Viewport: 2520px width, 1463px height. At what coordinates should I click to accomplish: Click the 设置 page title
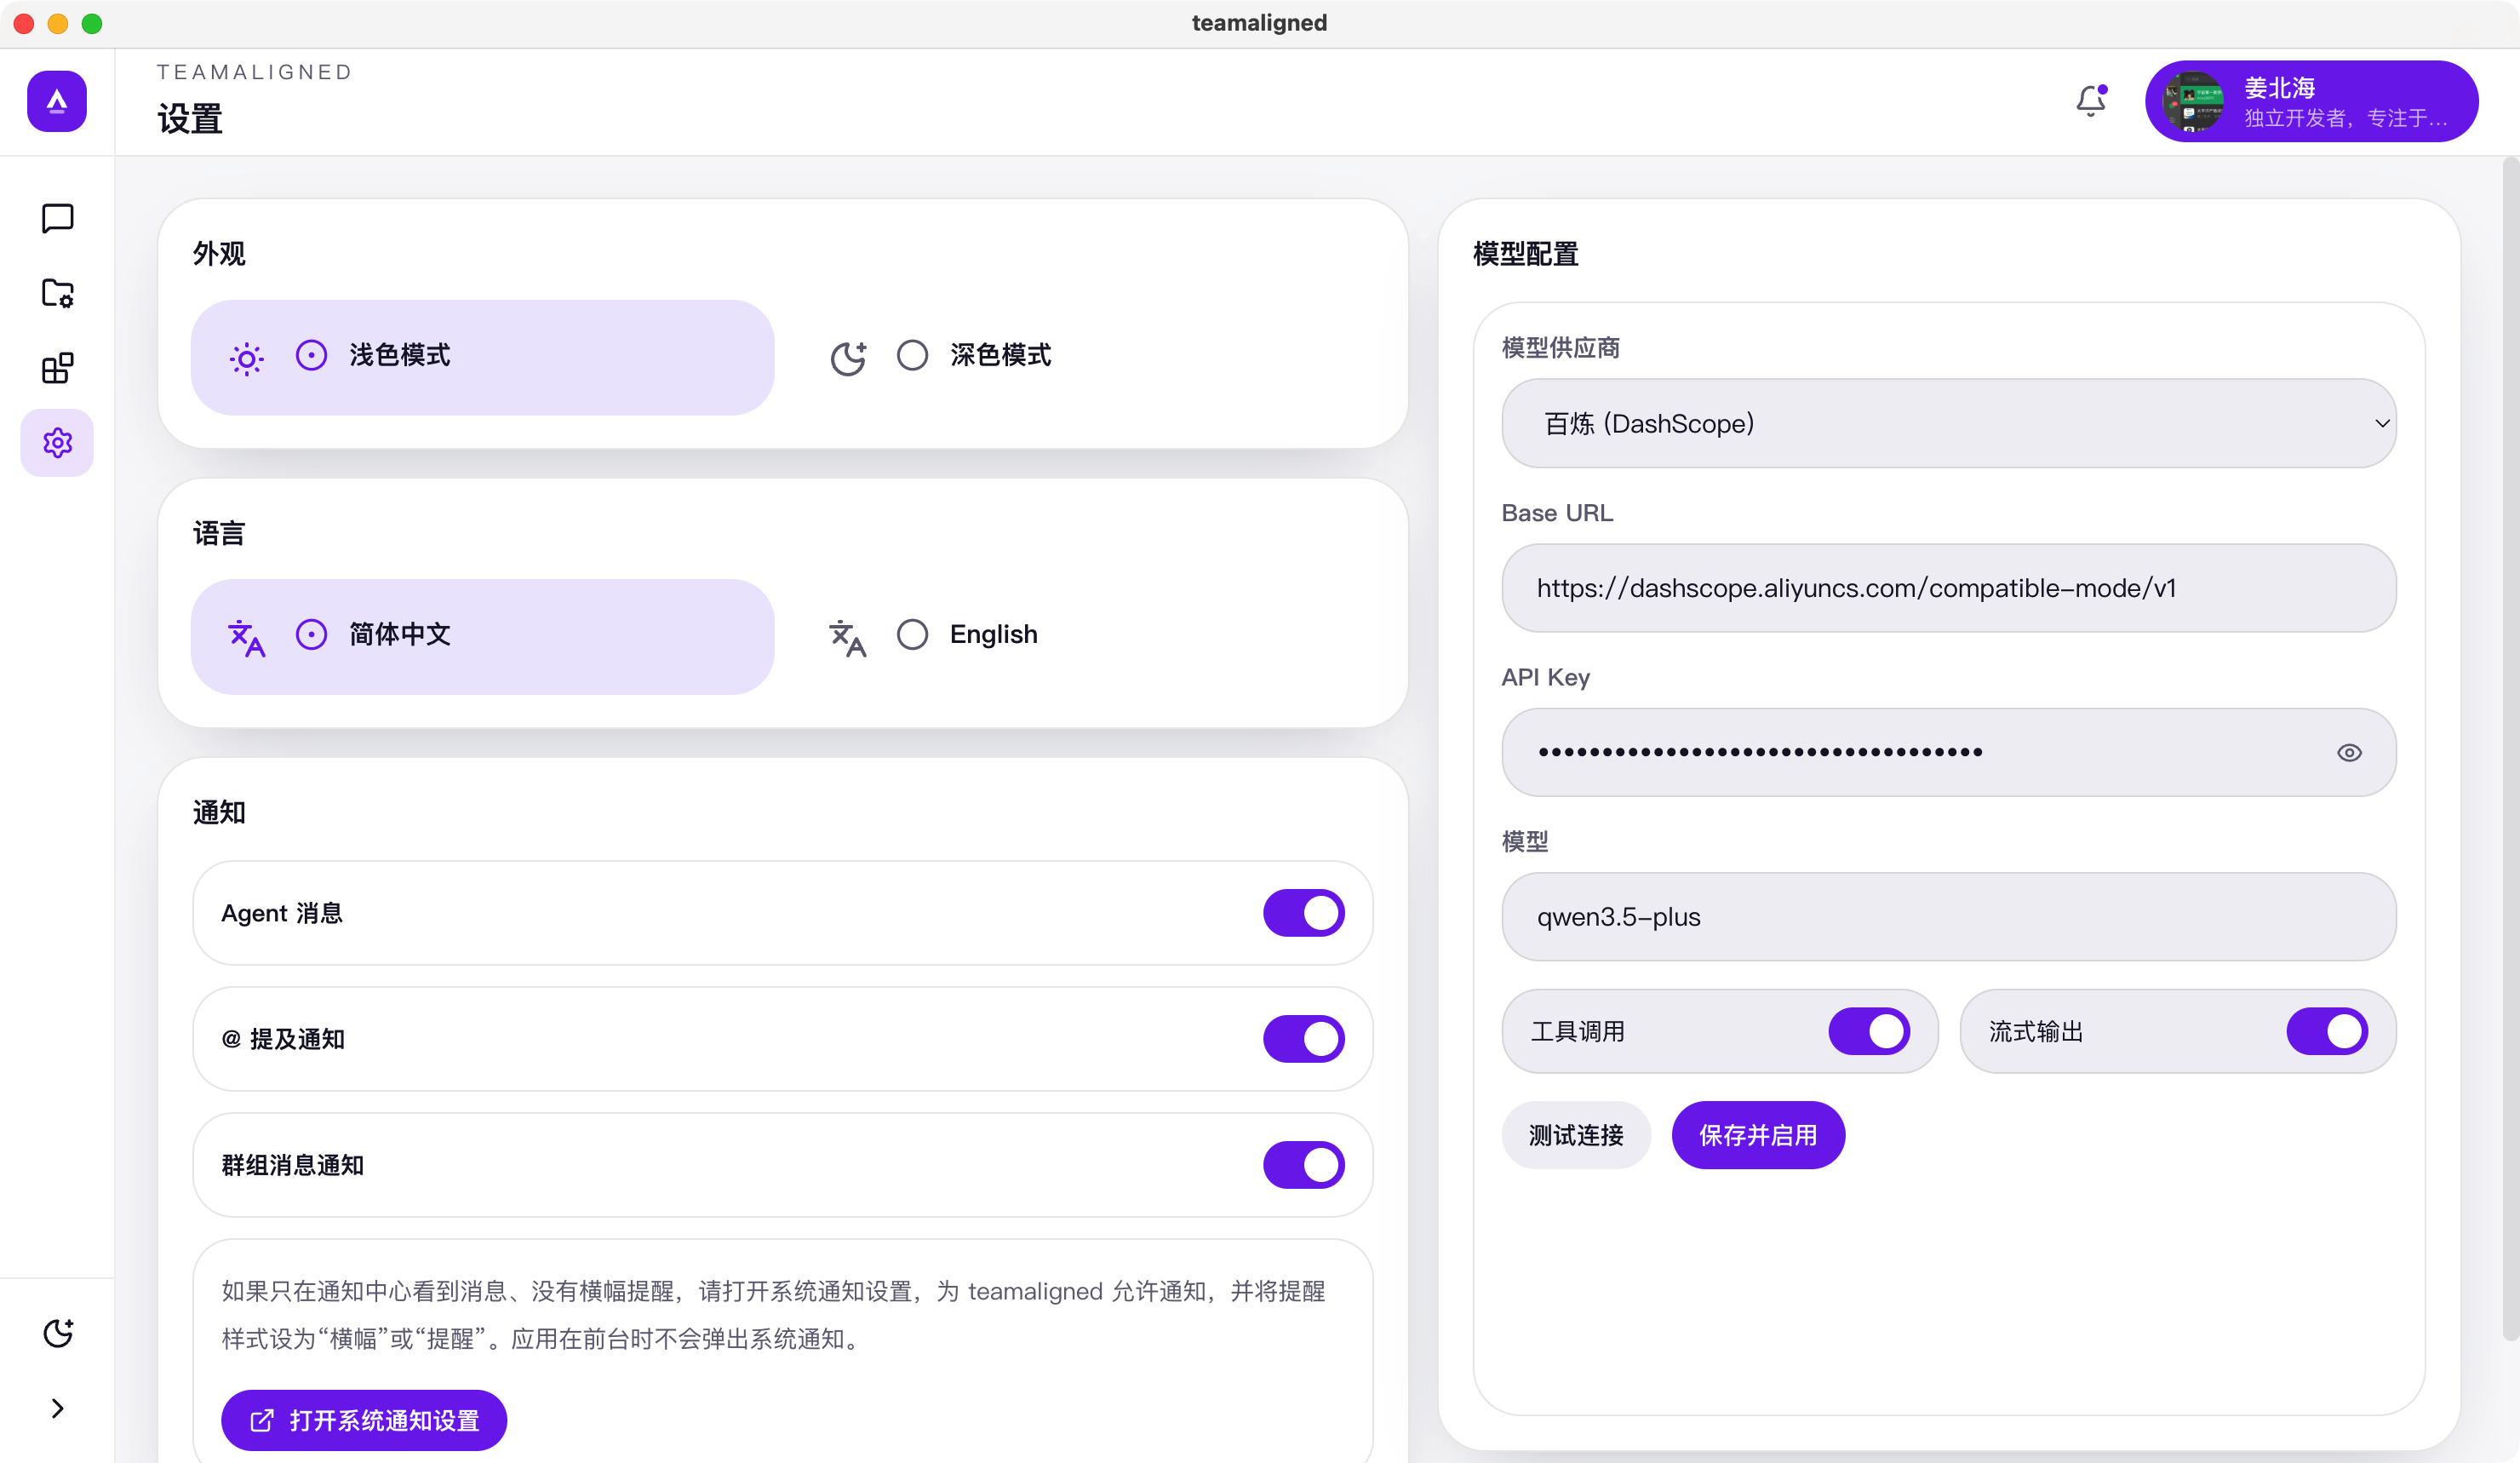pyautogui.click(x=190, y=119)
